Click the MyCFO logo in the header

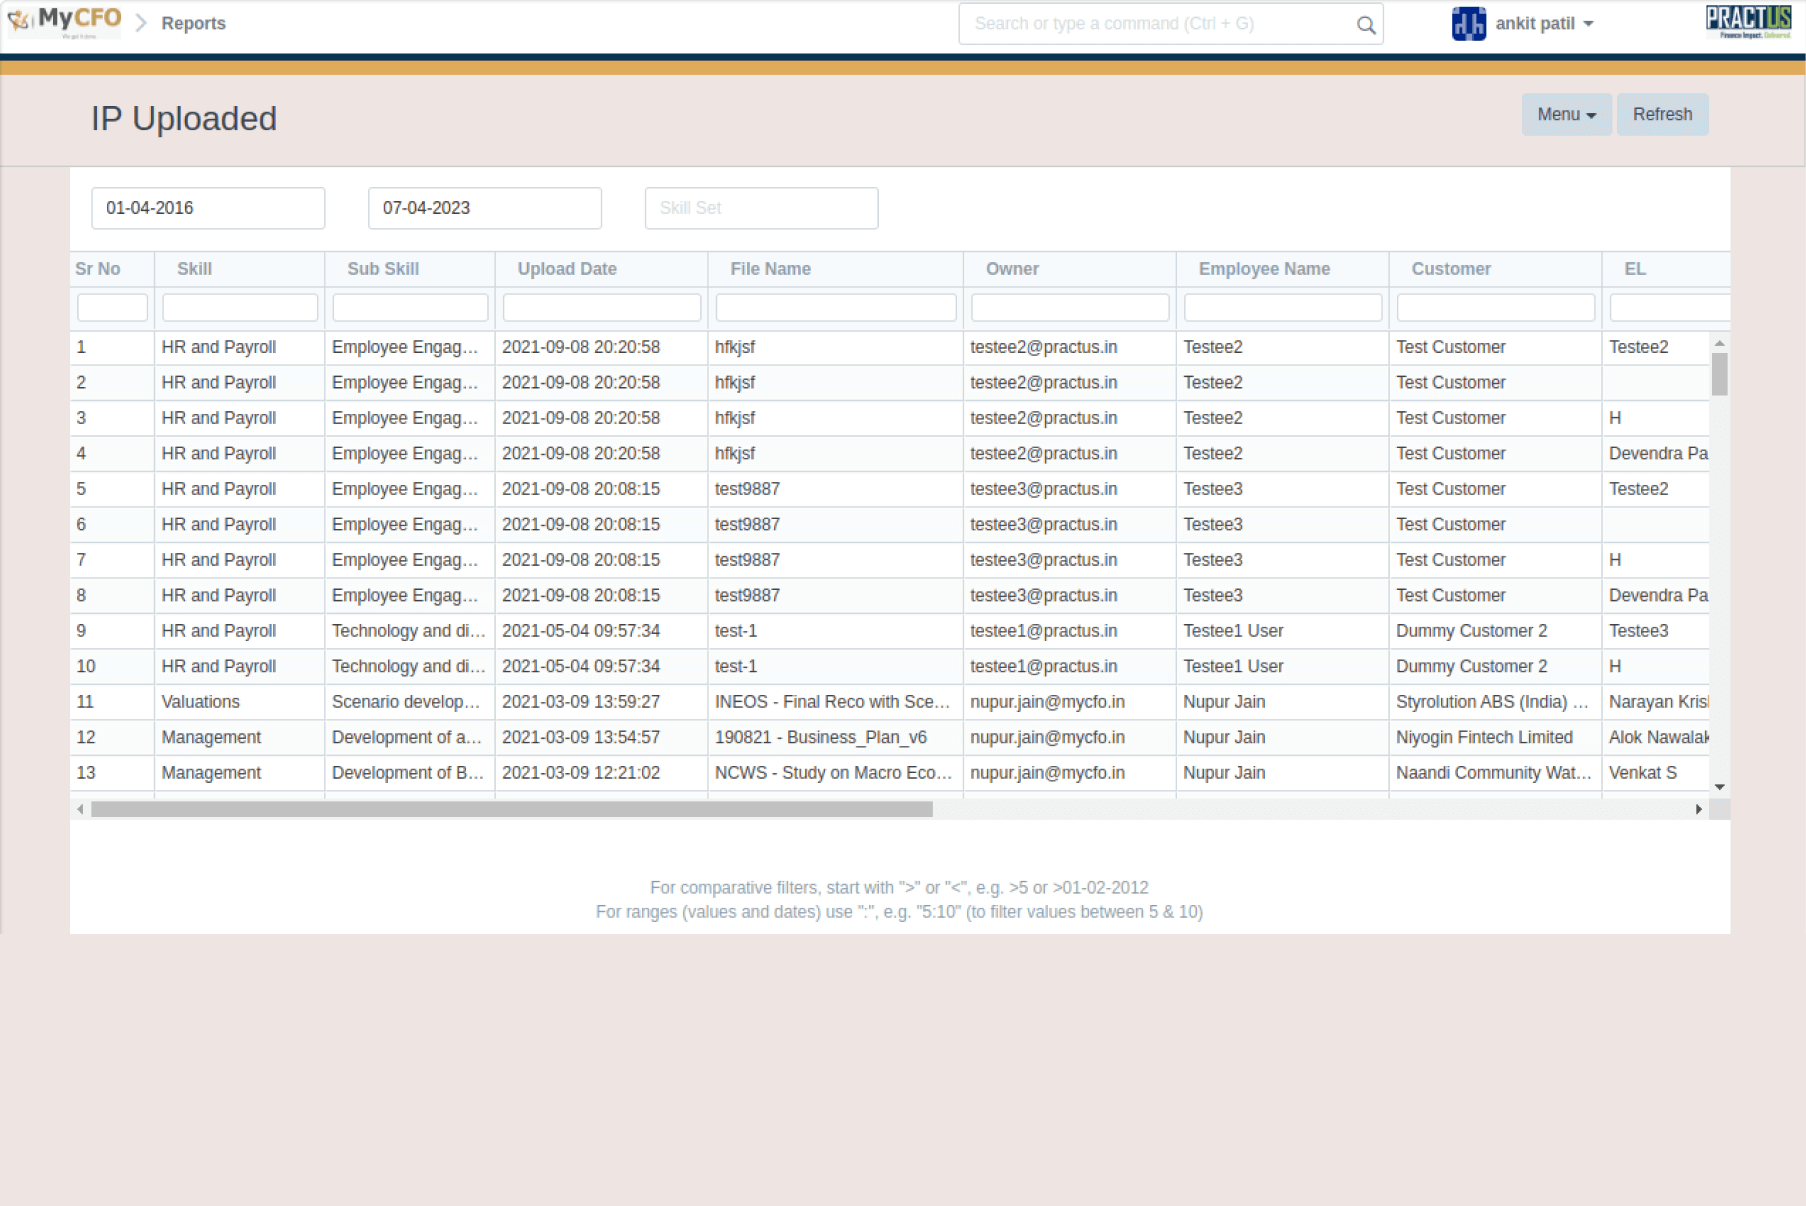click(64, 22)
